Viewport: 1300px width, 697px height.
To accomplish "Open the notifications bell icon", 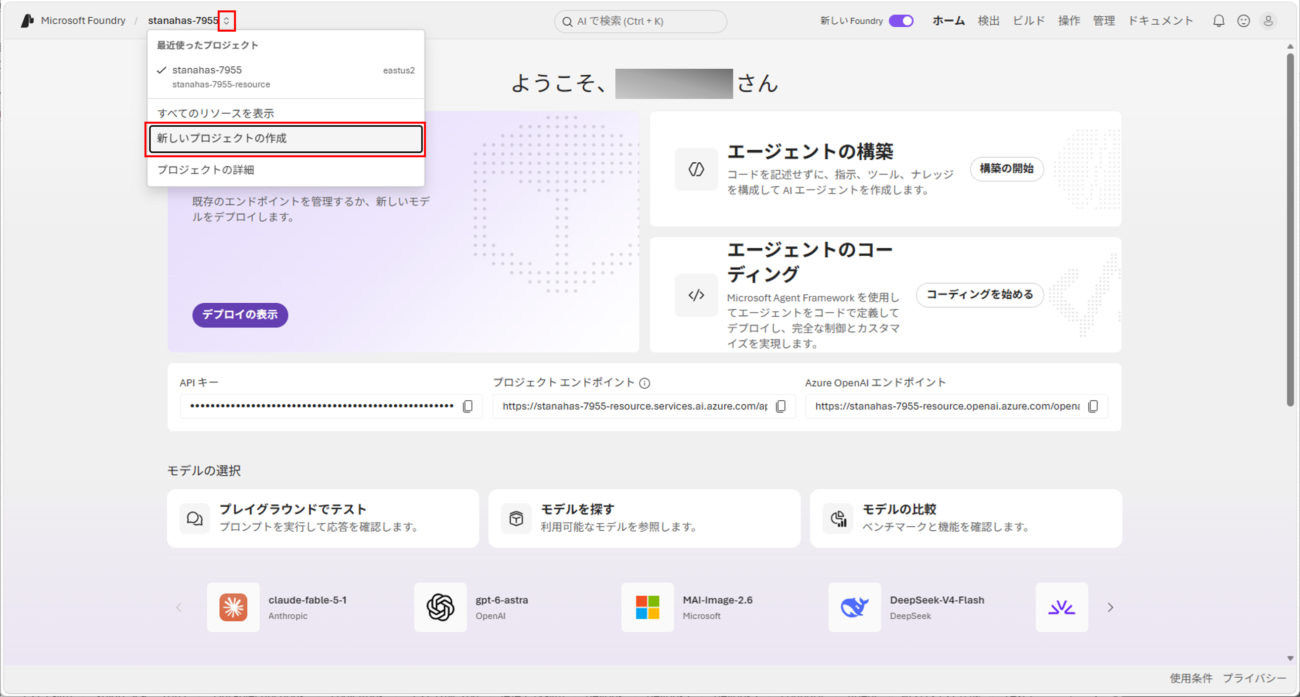I will (1218, 21).
